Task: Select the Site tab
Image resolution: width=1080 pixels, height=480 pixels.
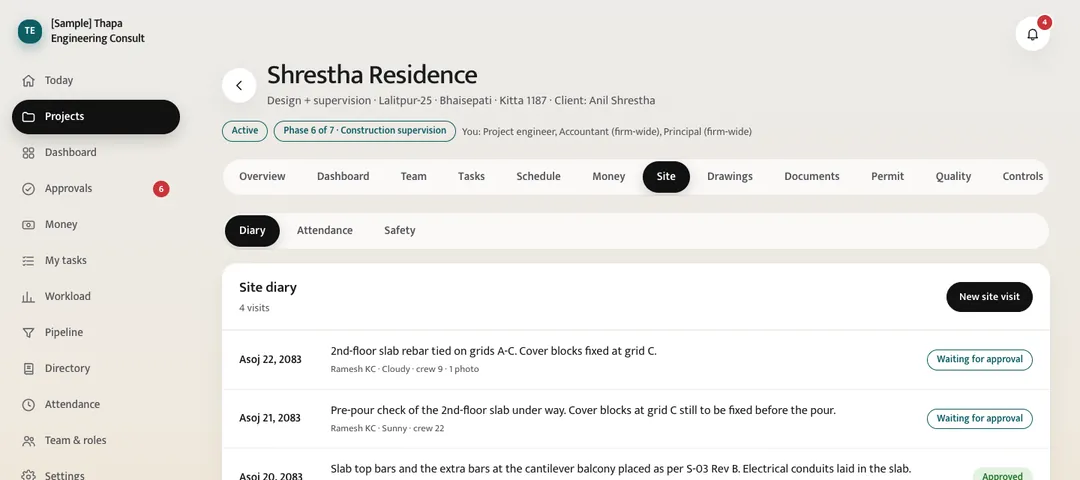Action: (666, 176)
